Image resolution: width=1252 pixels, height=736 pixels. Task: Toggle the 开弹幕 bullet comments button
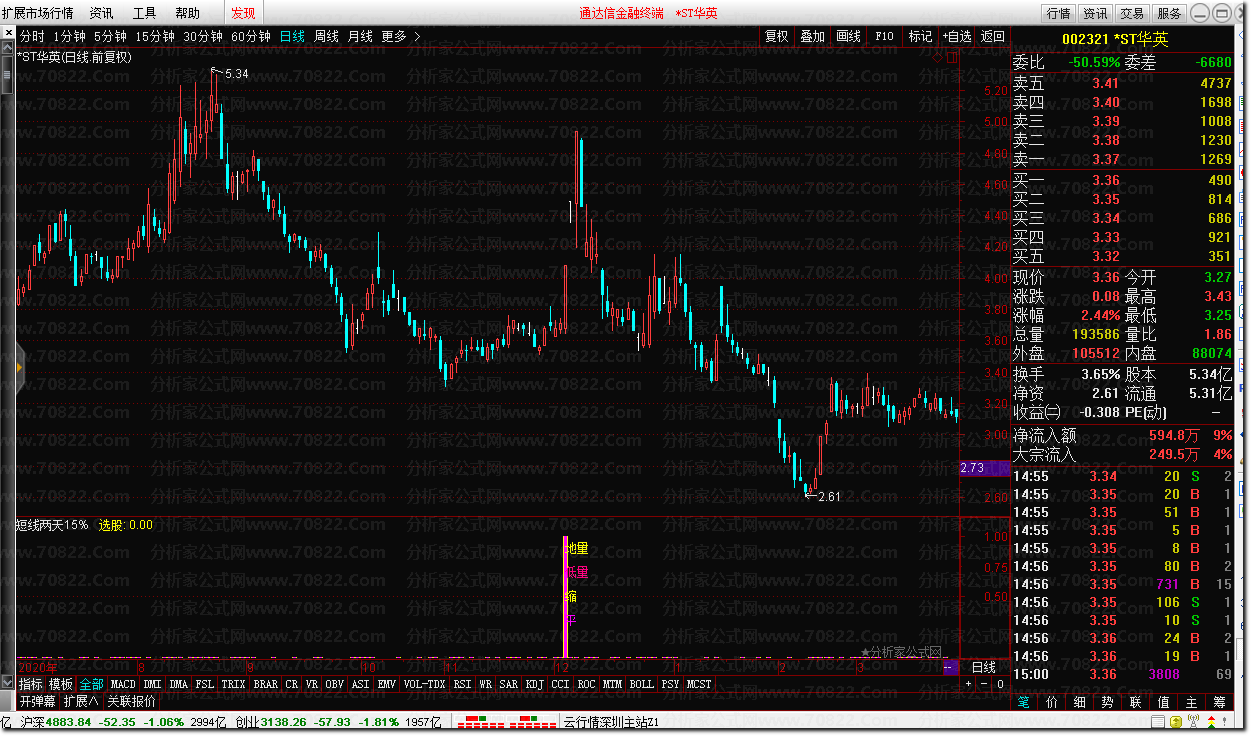pyautogui.click(x=37, y=701)
